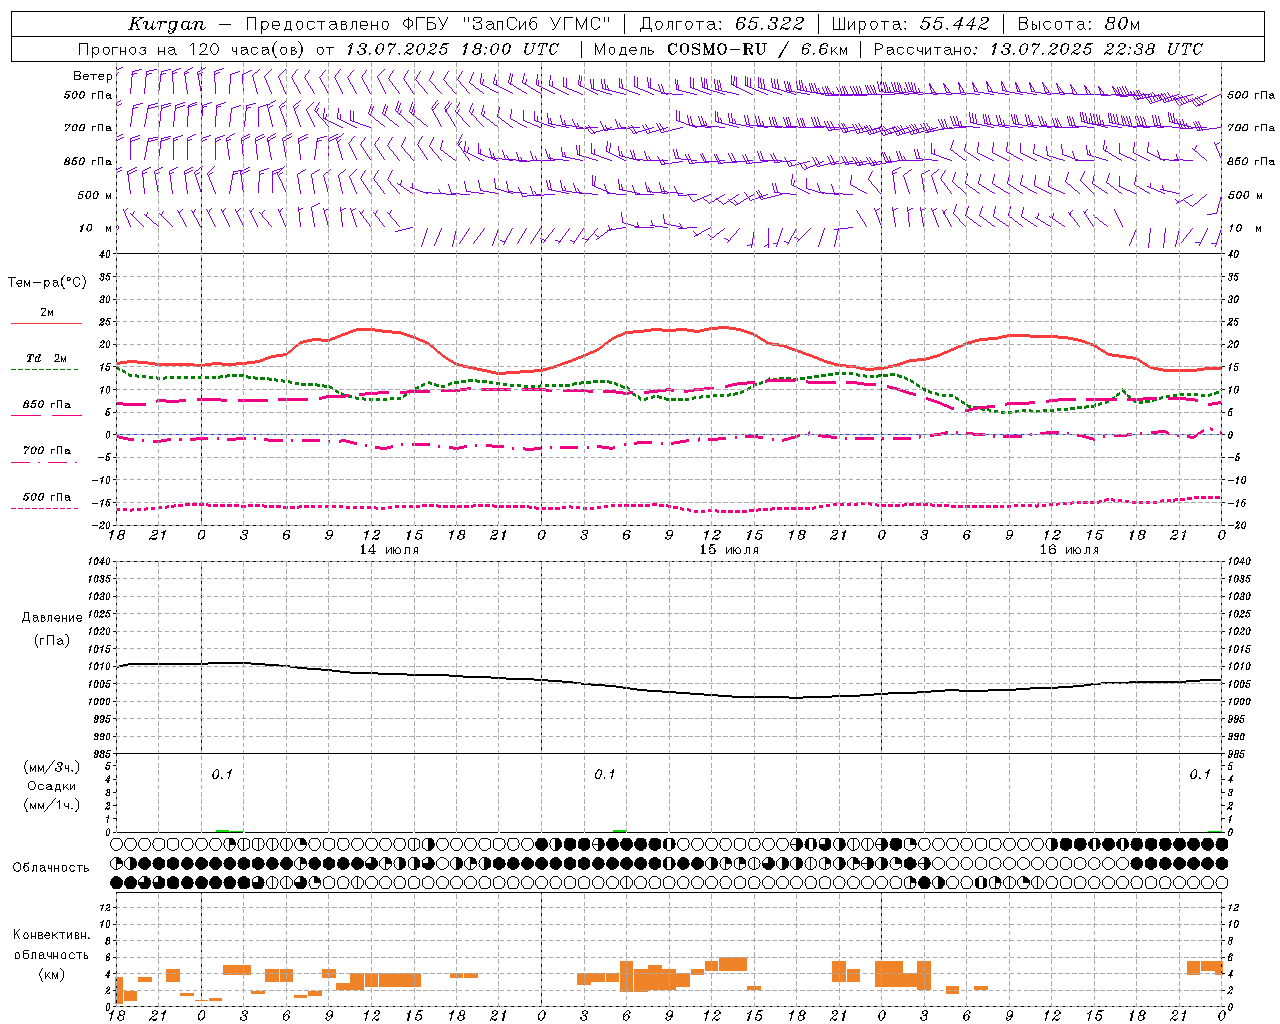Click the Высота: 80м field
The image size is (1280, 1024).
click(1078, 24)
